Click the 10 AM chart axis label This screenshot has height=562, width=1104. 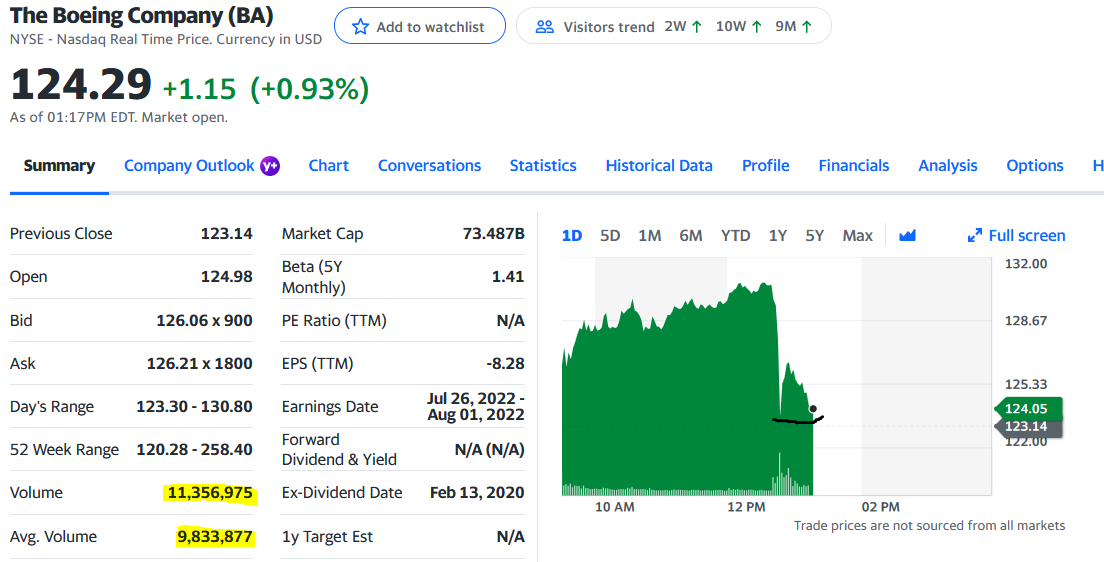click(x=614, y=507)
